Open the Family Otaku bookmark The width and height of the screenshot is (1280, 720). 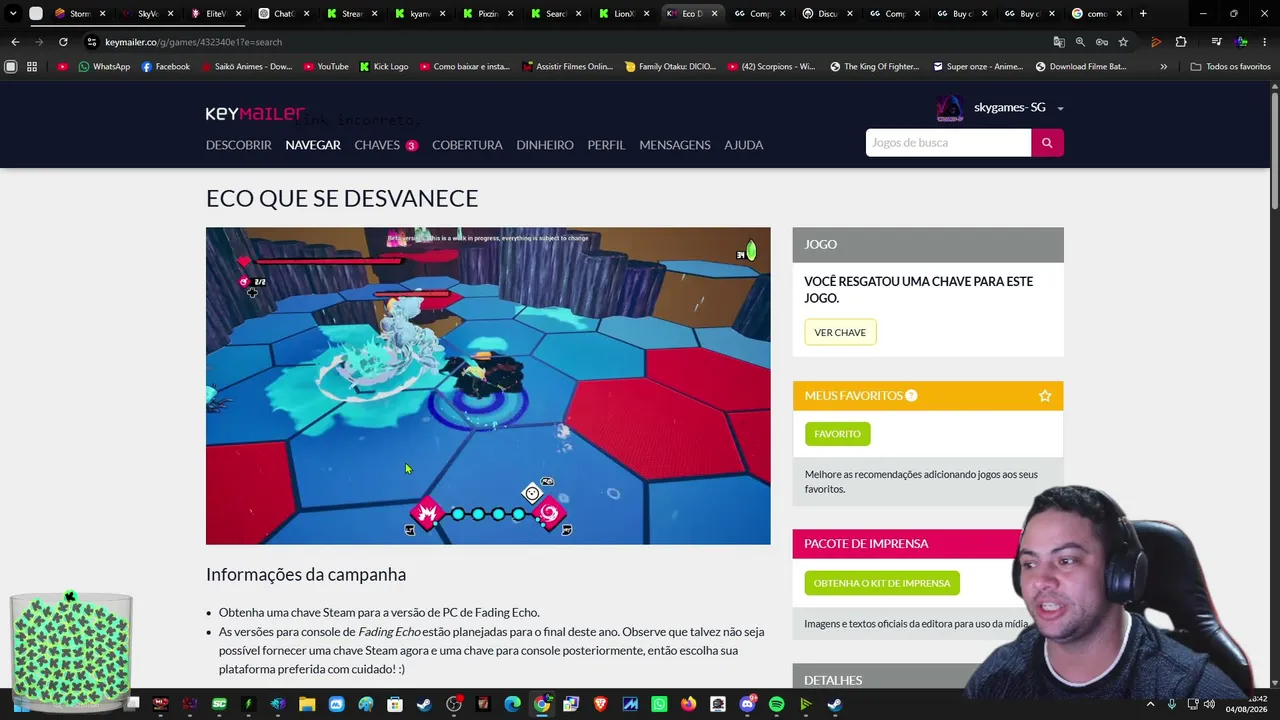670,67
